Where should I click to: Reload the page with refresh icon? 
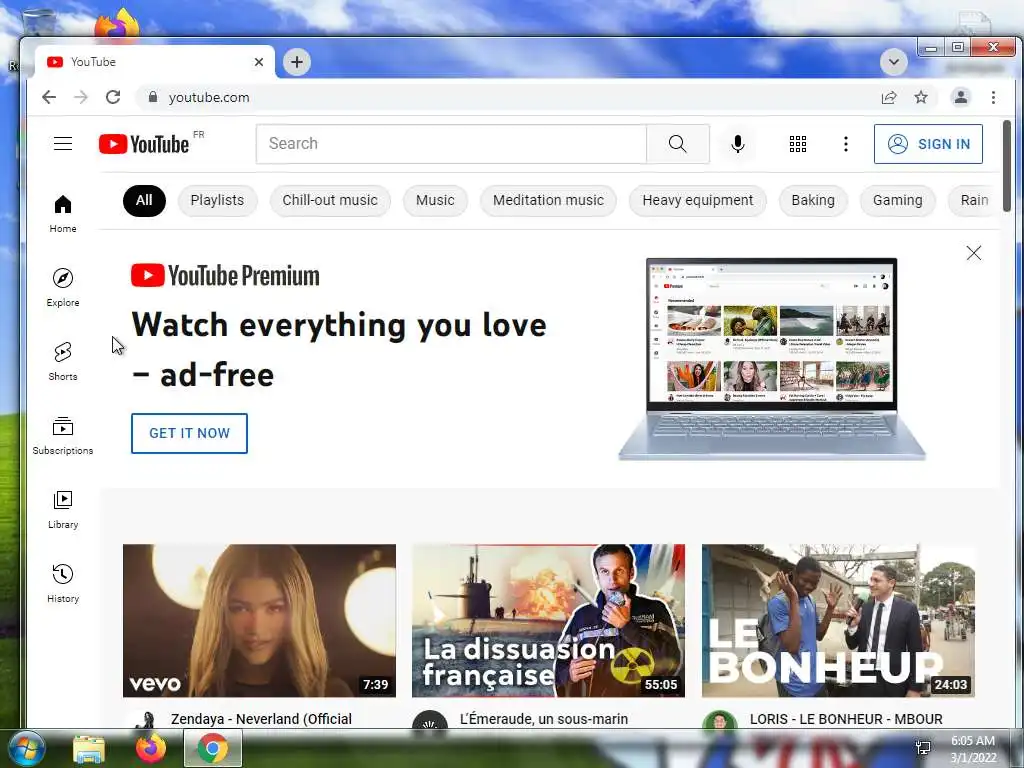click(x=113, y=97)
